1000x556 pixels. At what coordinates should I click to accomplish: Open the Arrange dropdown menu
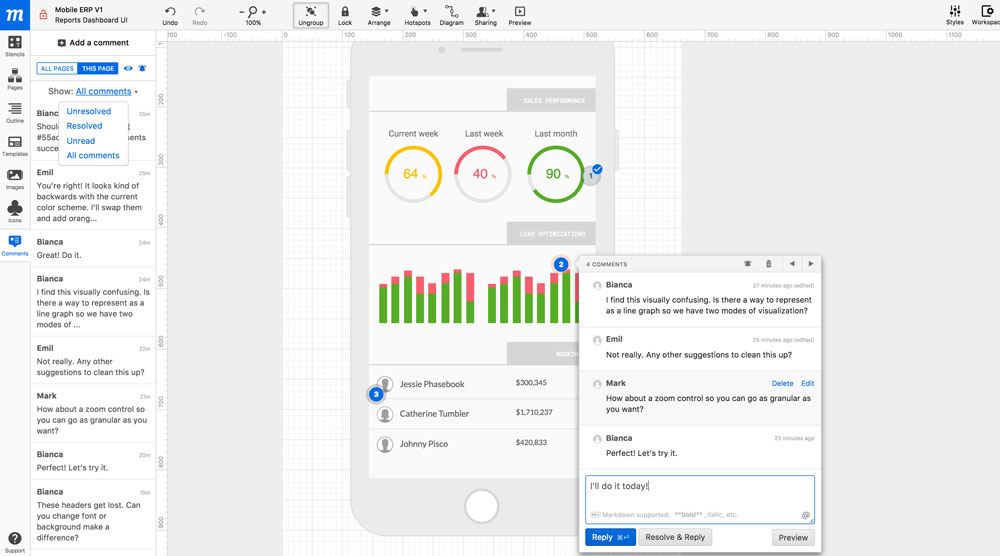pos(379,15)
